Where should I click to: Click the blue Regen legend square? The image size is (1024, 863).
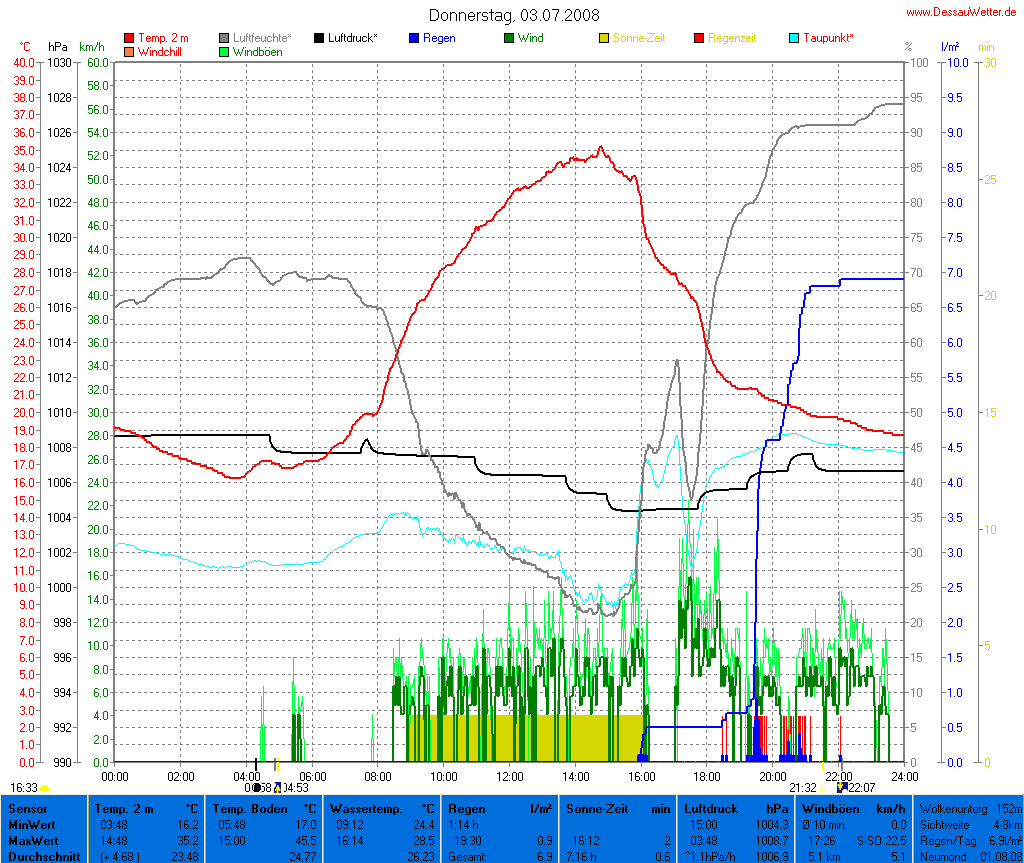point(414,38)
